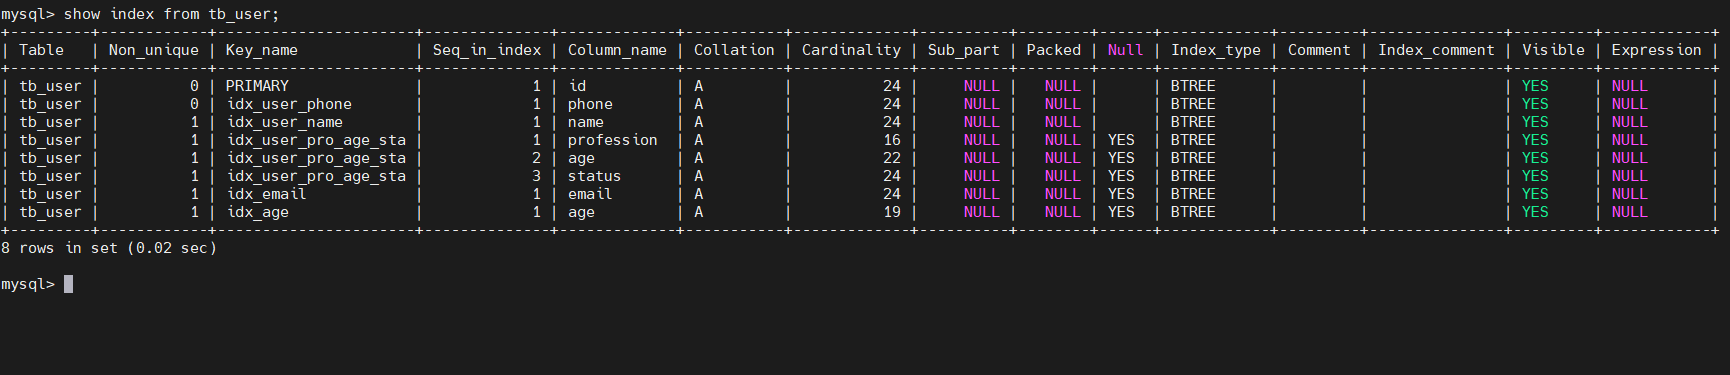Click the cardinality value 16
This screenshot has width=1730, height=375.
click(x=892, y=140)
